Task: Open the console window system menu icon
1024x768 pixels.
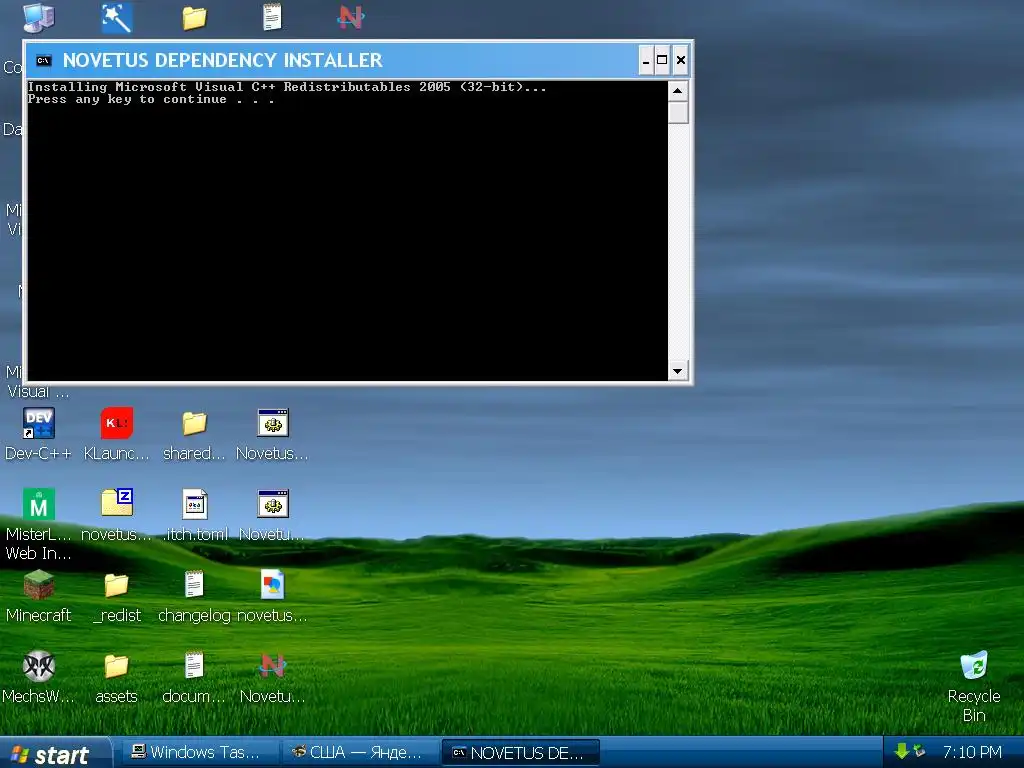Action: click(44, 60)
